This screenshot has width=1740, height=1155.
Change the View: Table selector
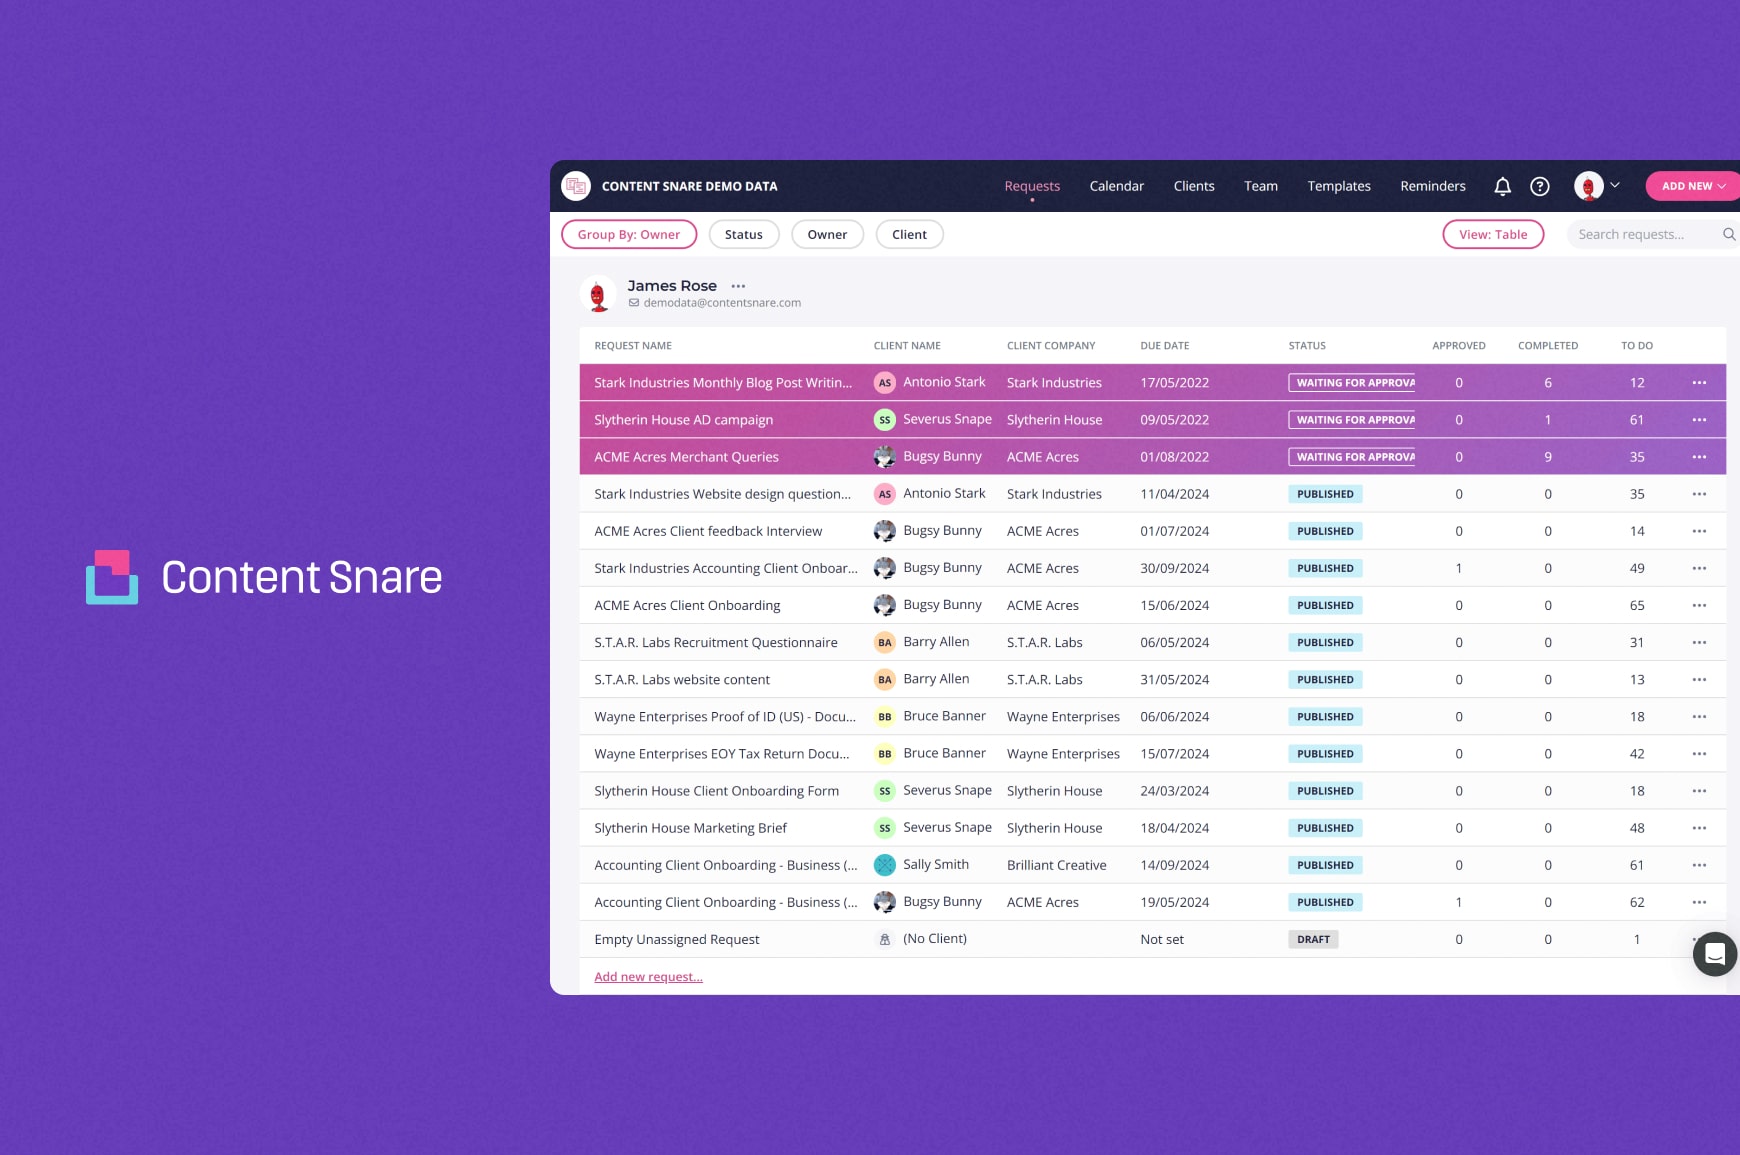(1493, 234)
